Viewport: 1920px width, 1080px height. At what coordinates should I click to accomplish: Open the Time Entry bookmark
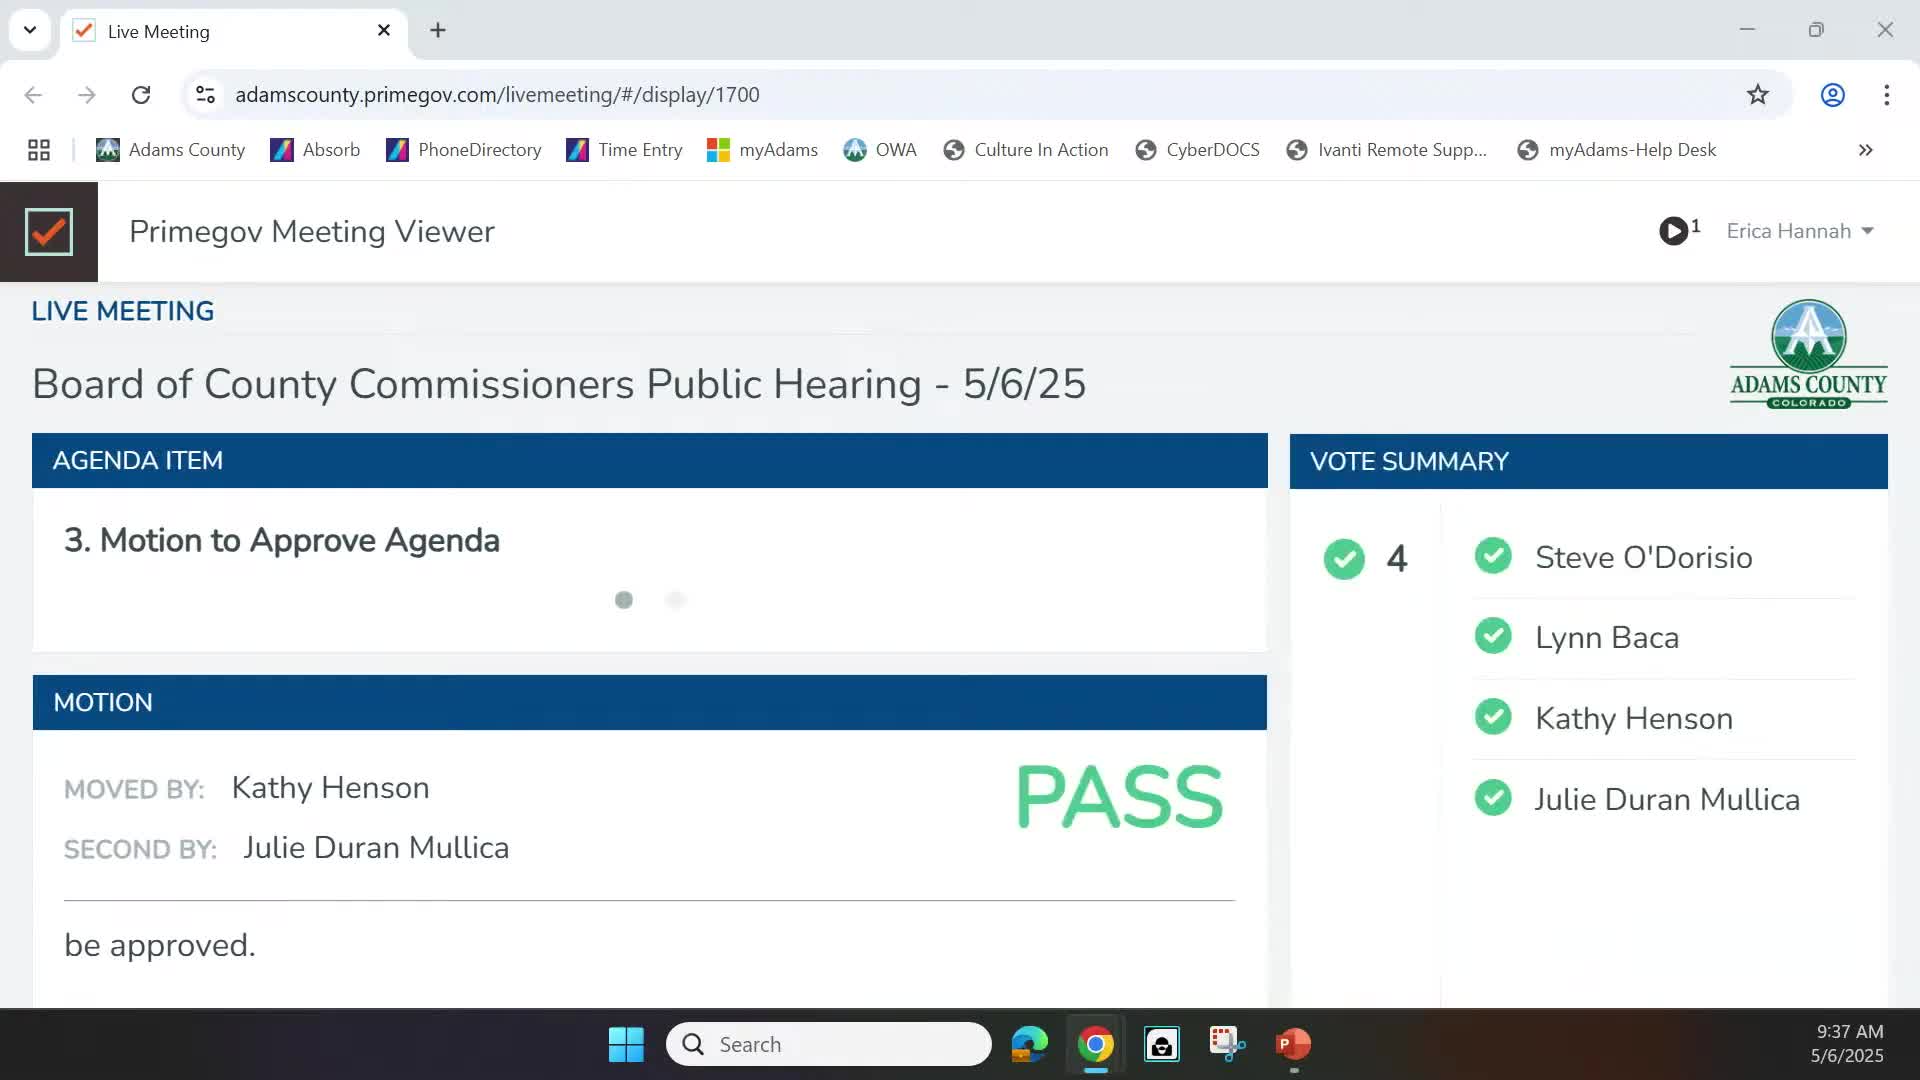click(624, 150)
